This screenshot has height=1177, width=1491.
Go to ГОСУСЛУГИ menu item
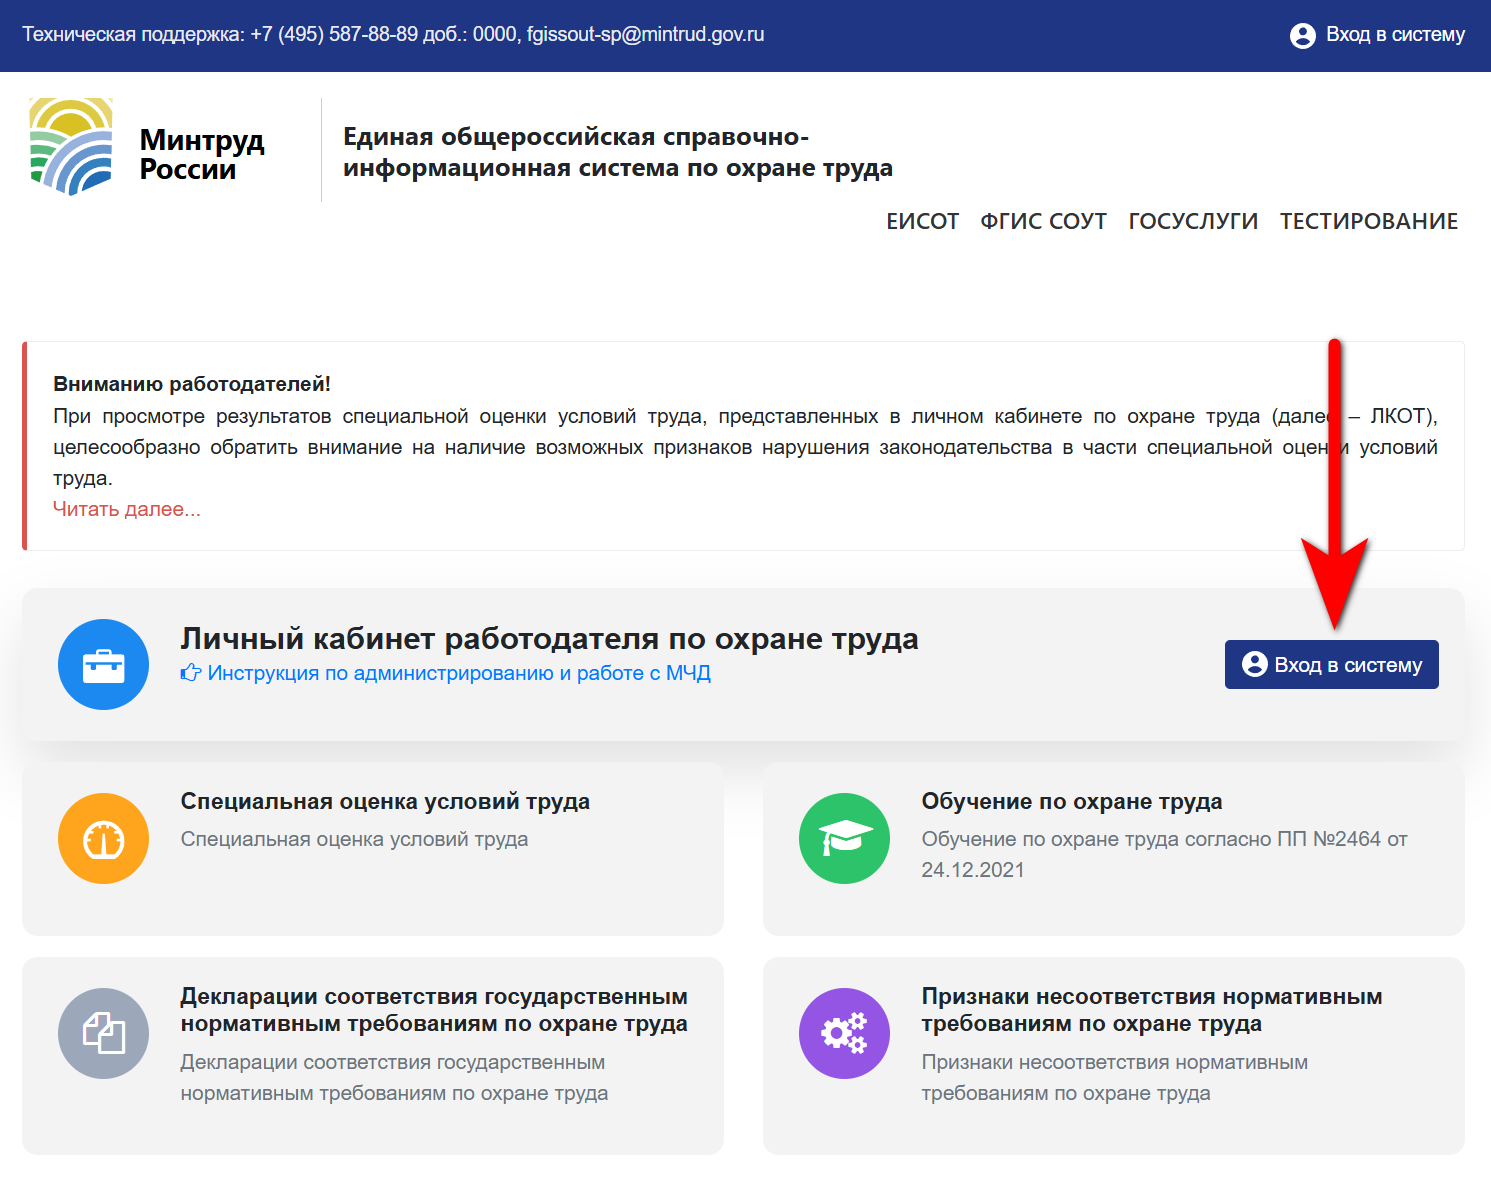coord(1193,222)
